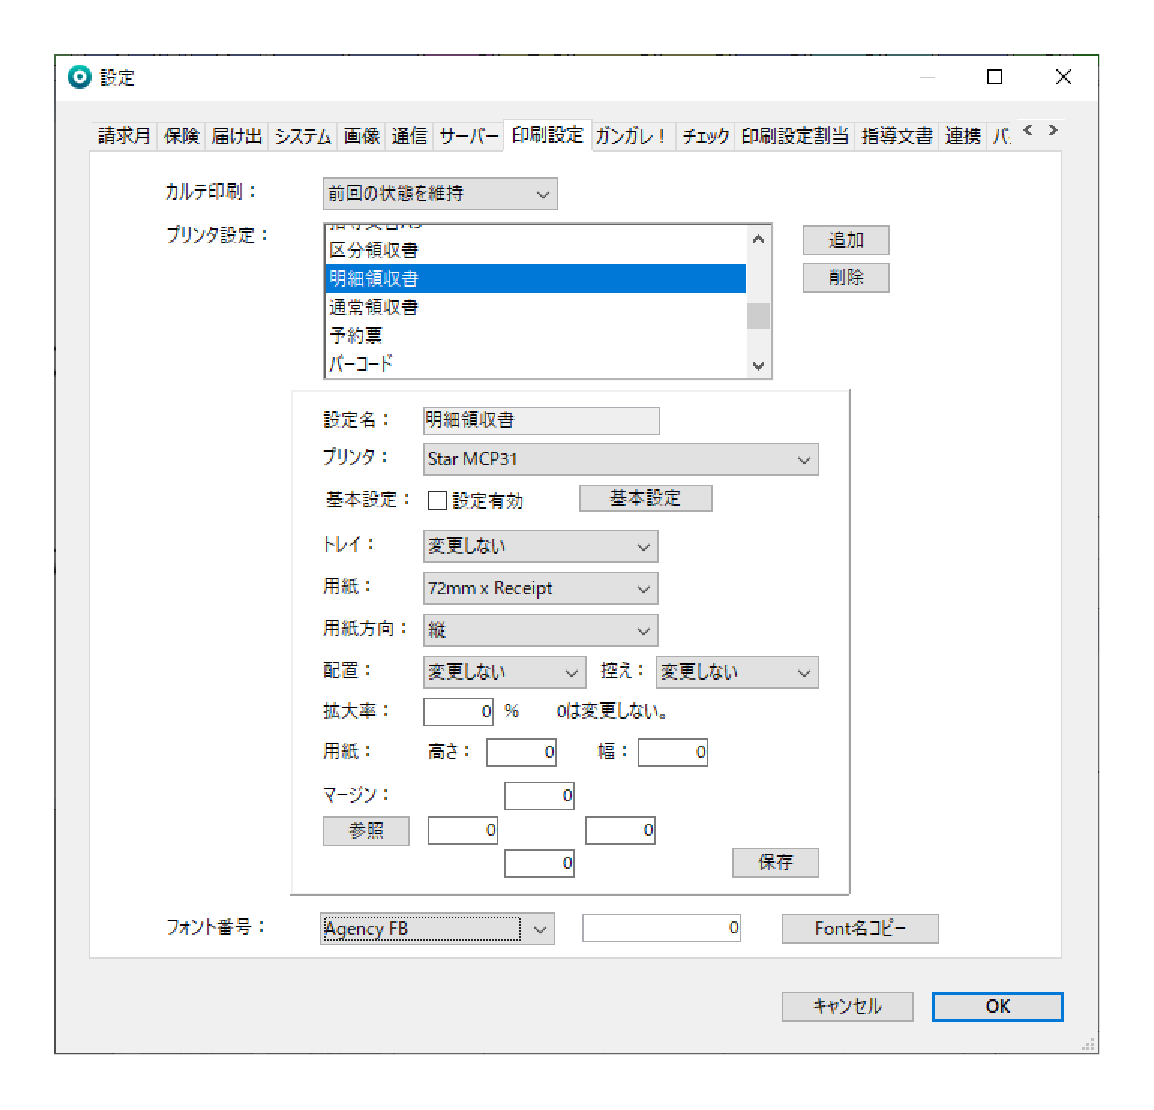Viewport: 1154px width, 1110px height.
Task: Expand the Star MCP31 printer dropdown
Action: (x=620, y=460)
